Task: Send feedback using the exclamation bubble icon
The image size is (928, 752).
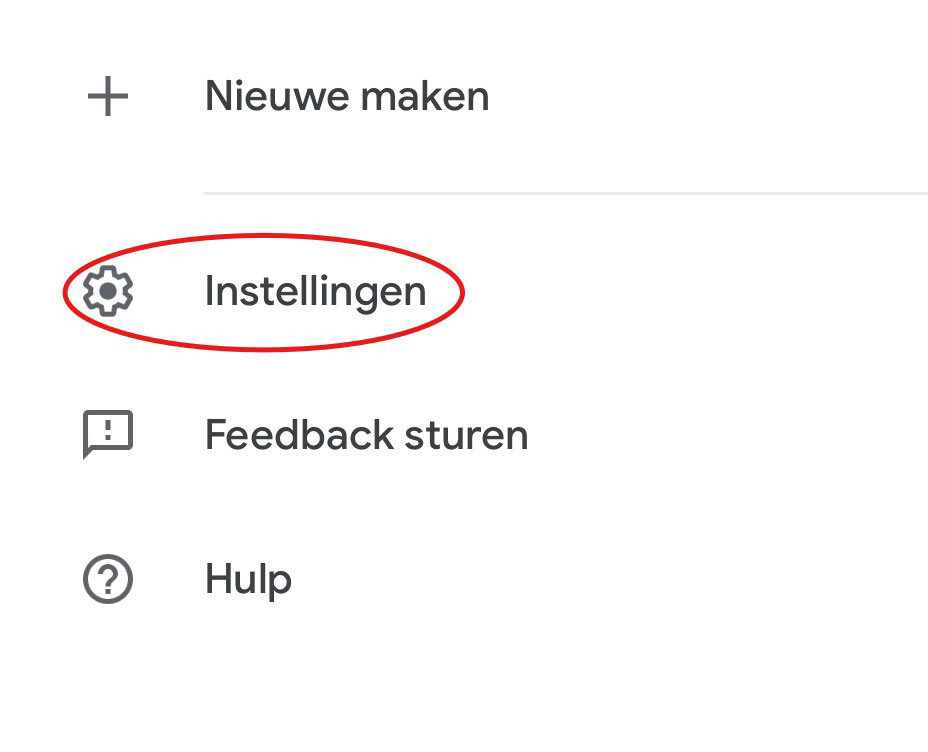Action: pyautogui.click(x=108, y=435)
